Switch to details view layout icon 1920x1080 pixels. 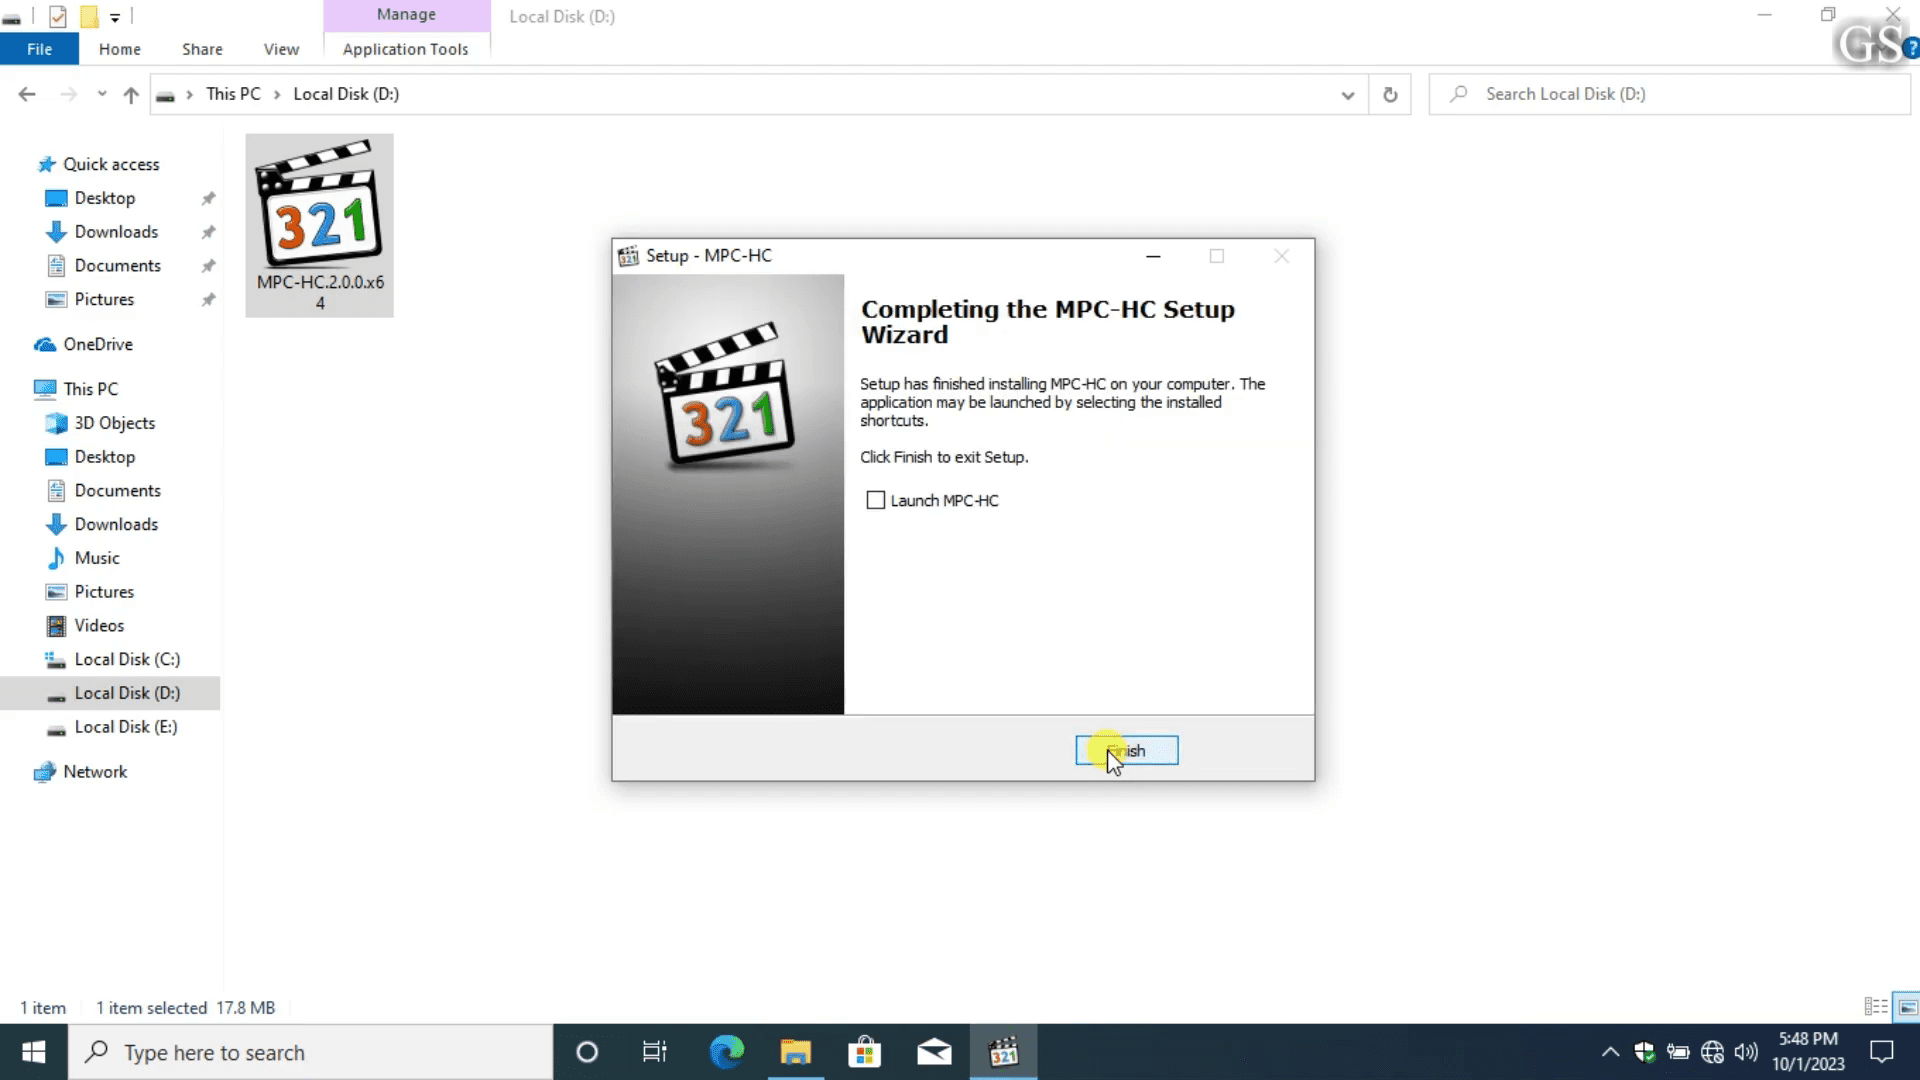click(x=1876, y=1007)
